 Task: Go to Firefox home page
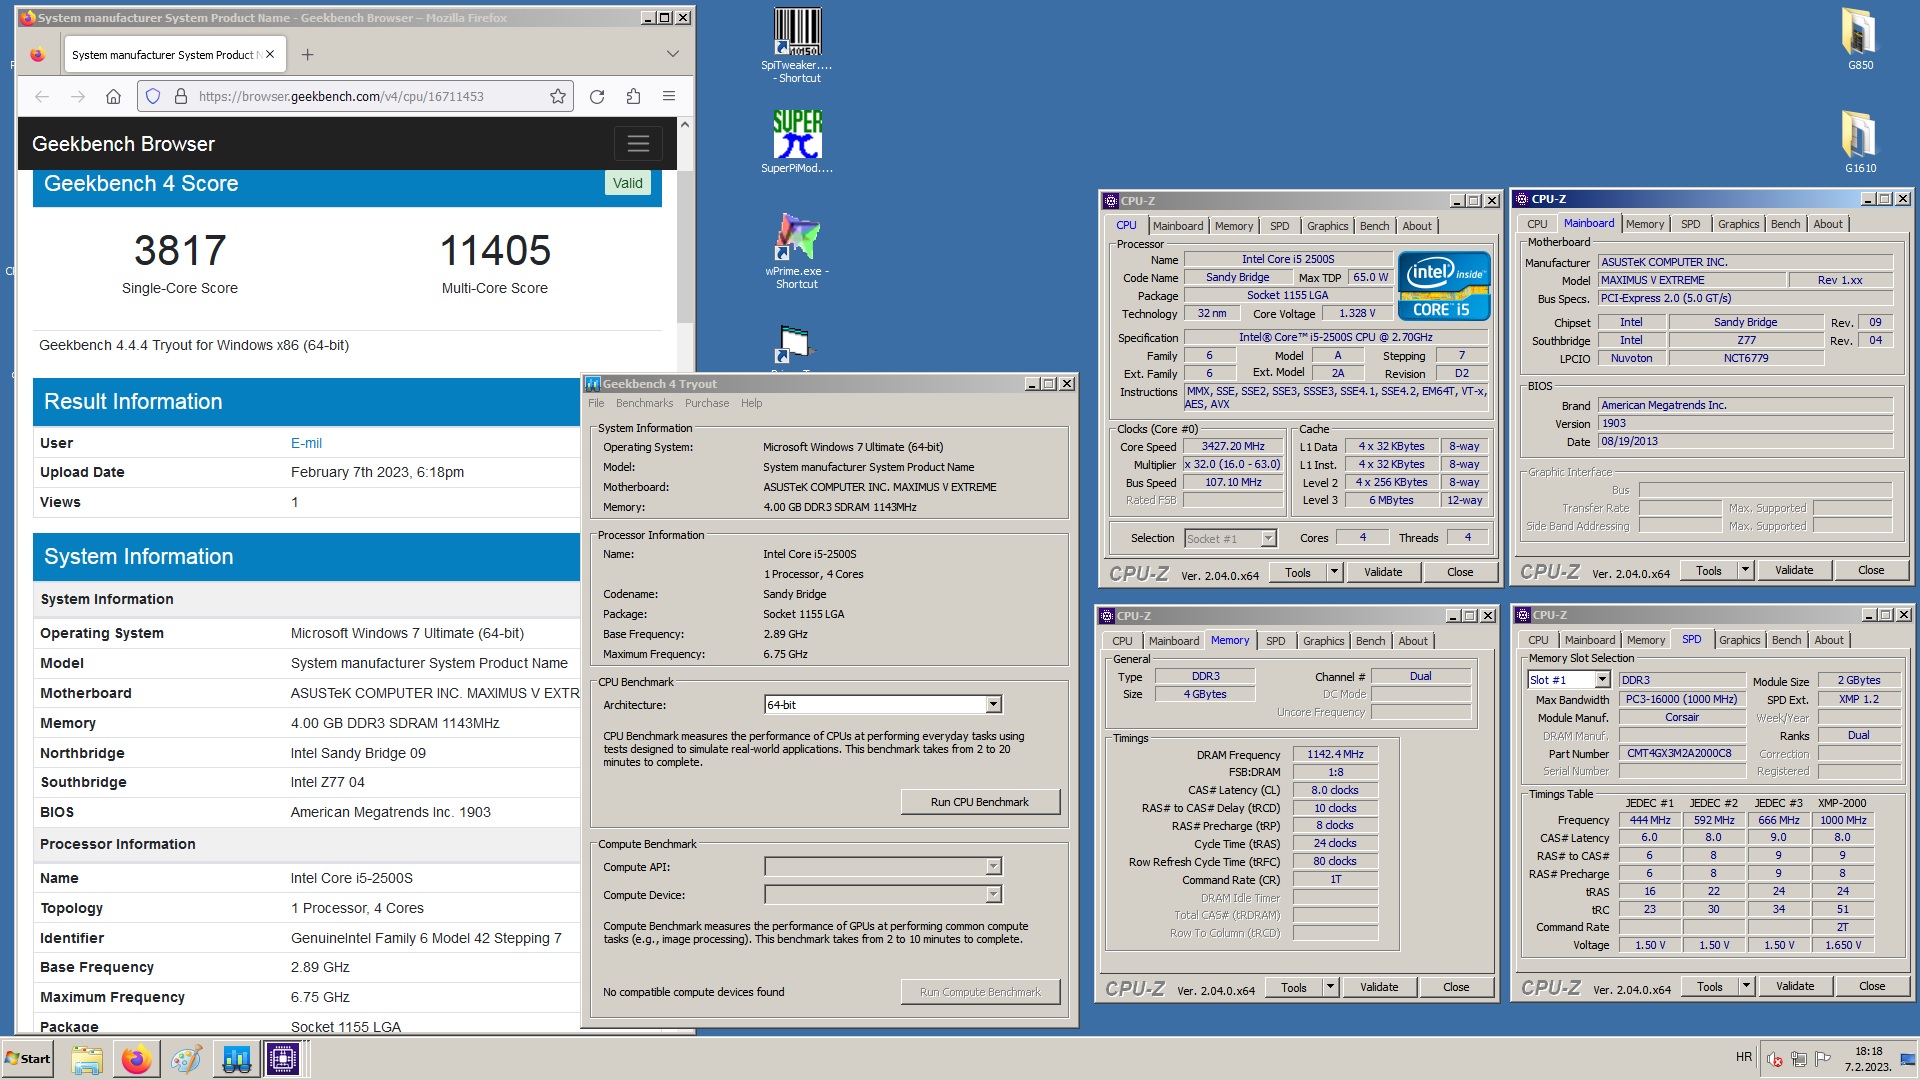click(114, 96)
